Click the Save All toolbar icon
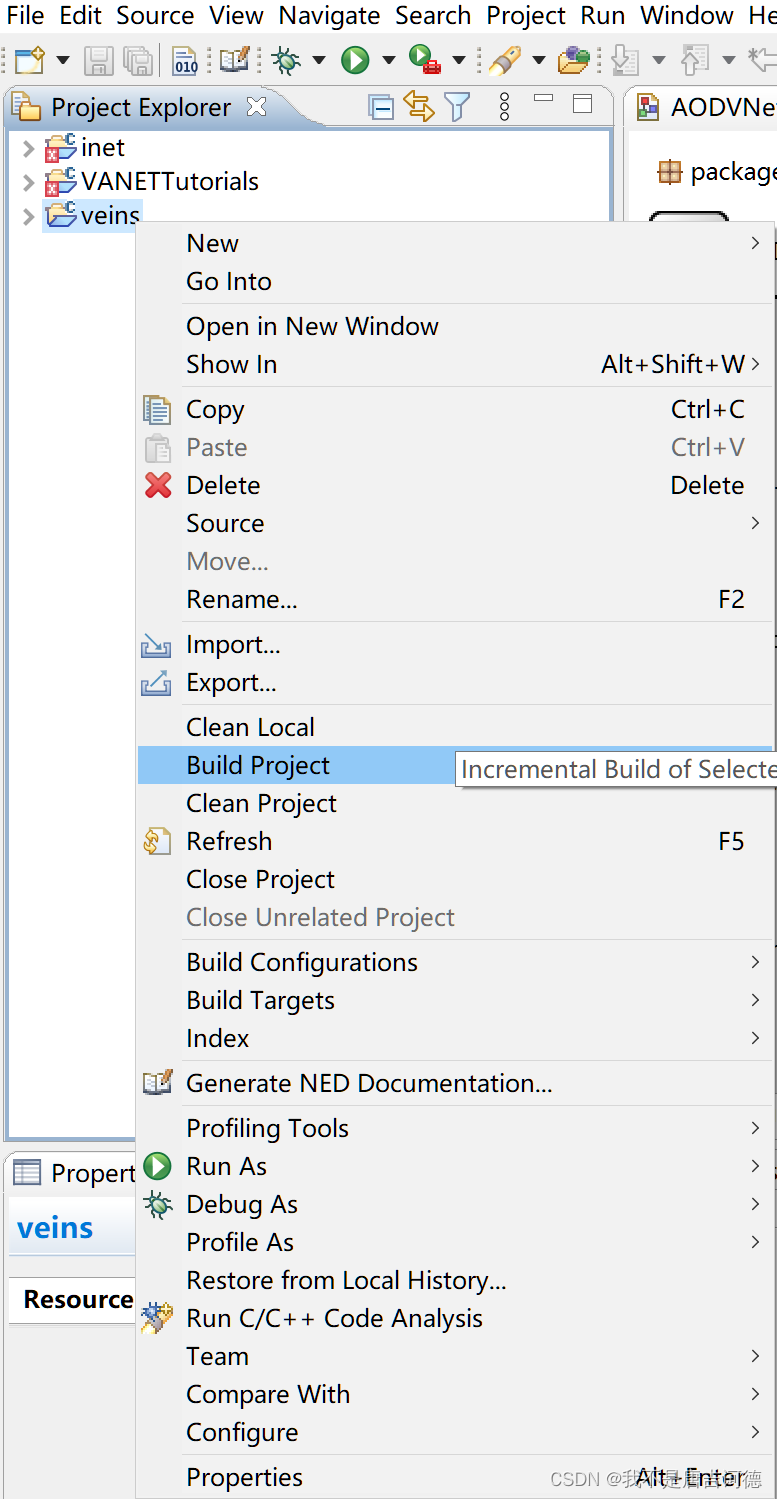This screenshot has height=1499, width=777. click(x=136, y=61)
